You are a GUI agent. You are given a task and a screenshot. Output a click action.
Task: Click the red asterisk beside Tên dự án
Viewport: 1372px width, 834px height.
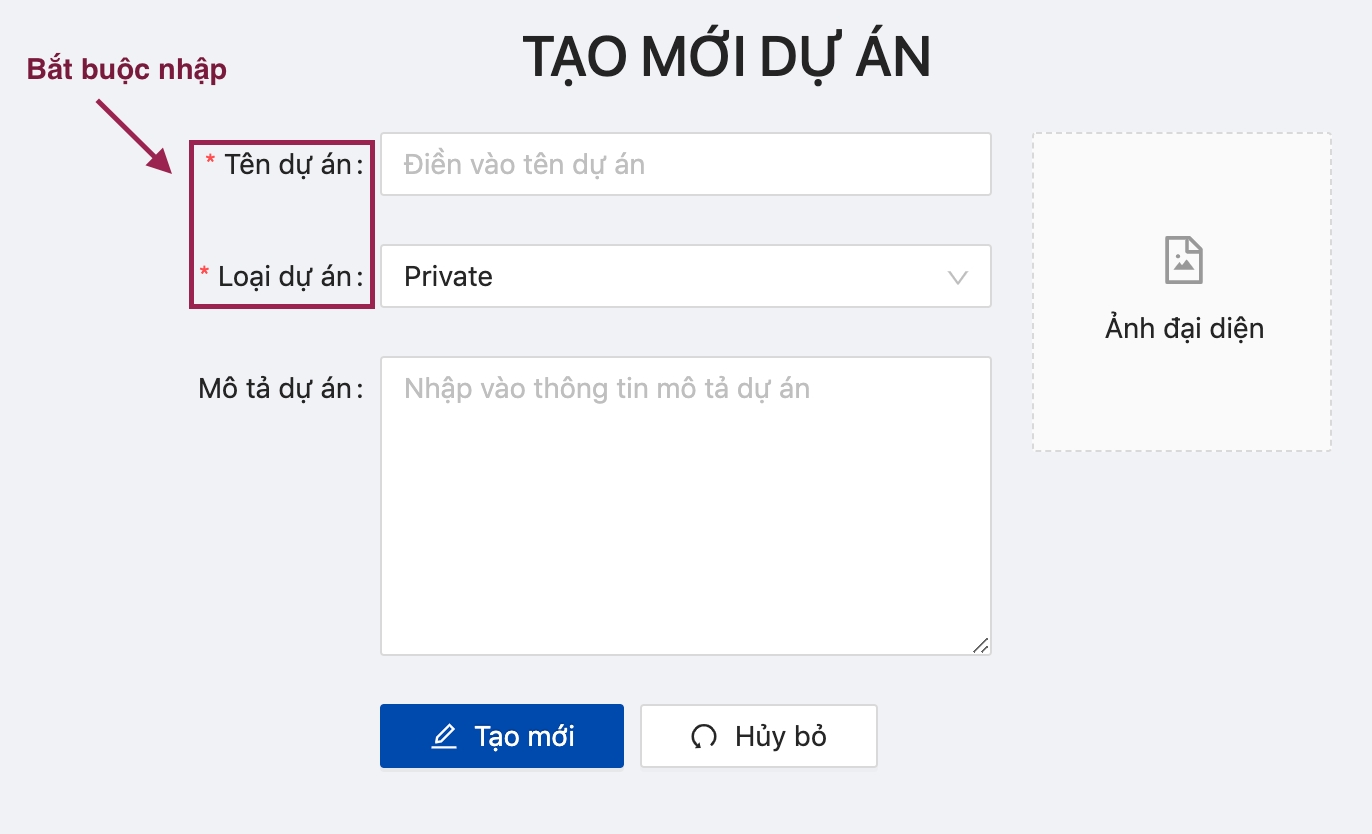point(210,162)
